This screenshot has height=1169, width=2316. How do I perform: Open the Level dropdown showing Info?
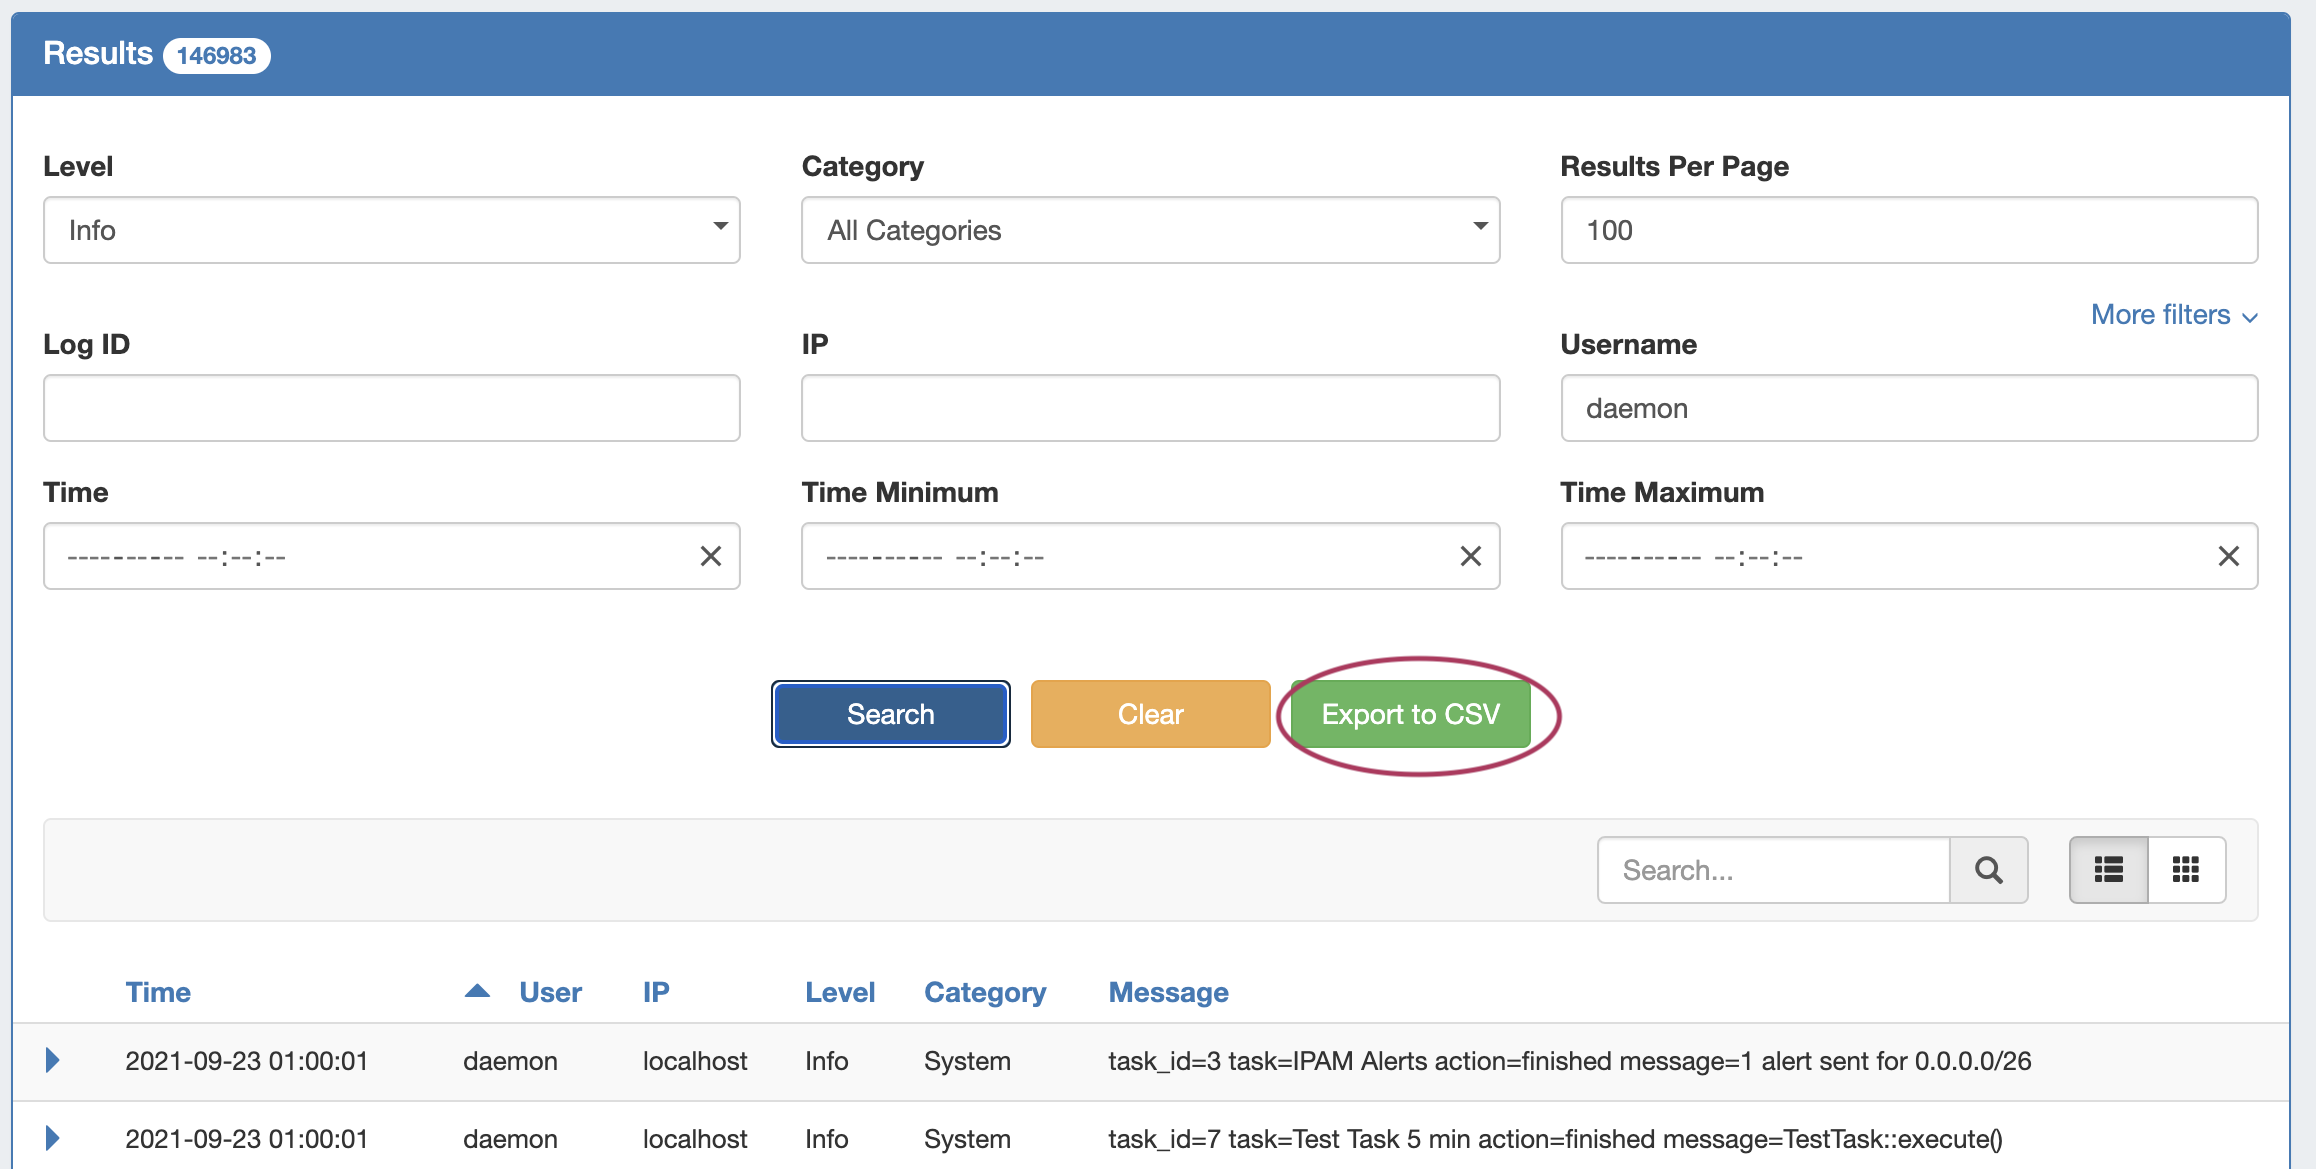coord(391,230)
